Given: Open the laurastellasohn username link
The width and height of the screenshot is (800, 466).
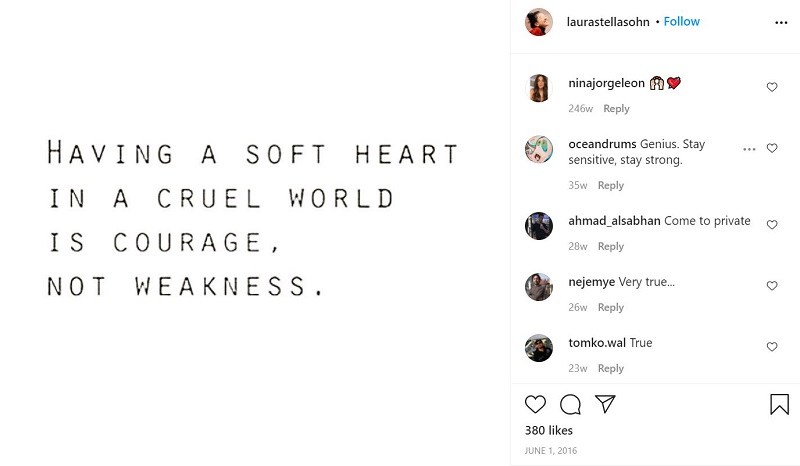Looking at the screenshot, I should (x=607, y=22).
